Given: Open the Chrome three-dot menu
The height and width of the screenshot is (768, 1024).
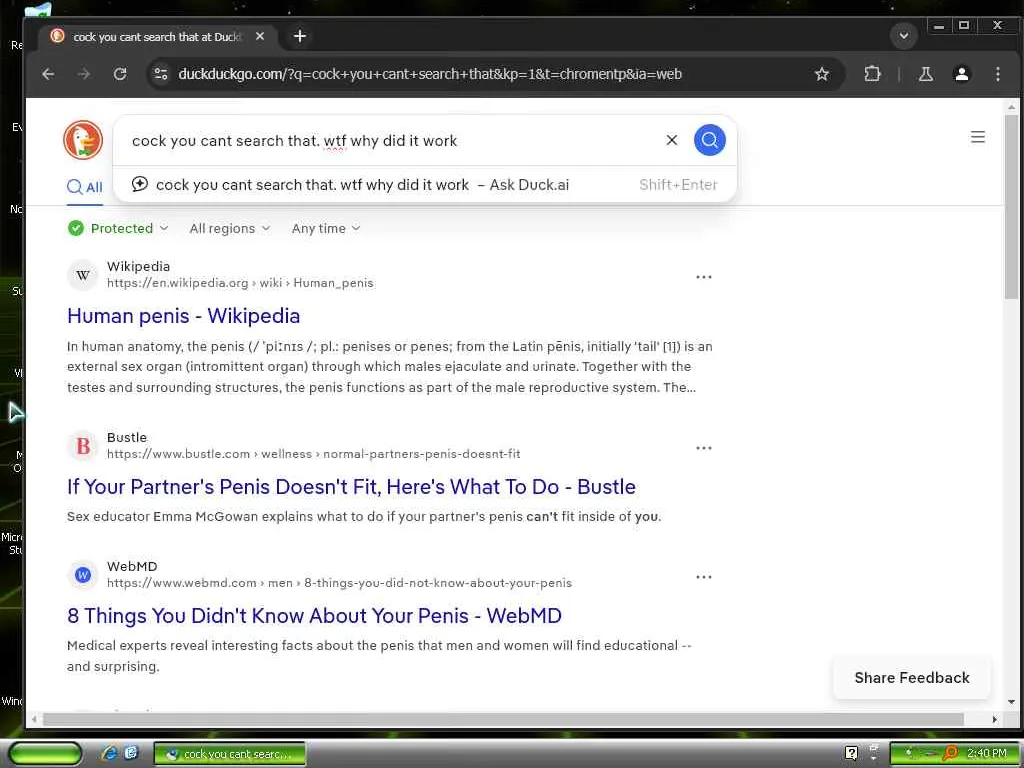Looking at the screenshot, I should [997, 74].
